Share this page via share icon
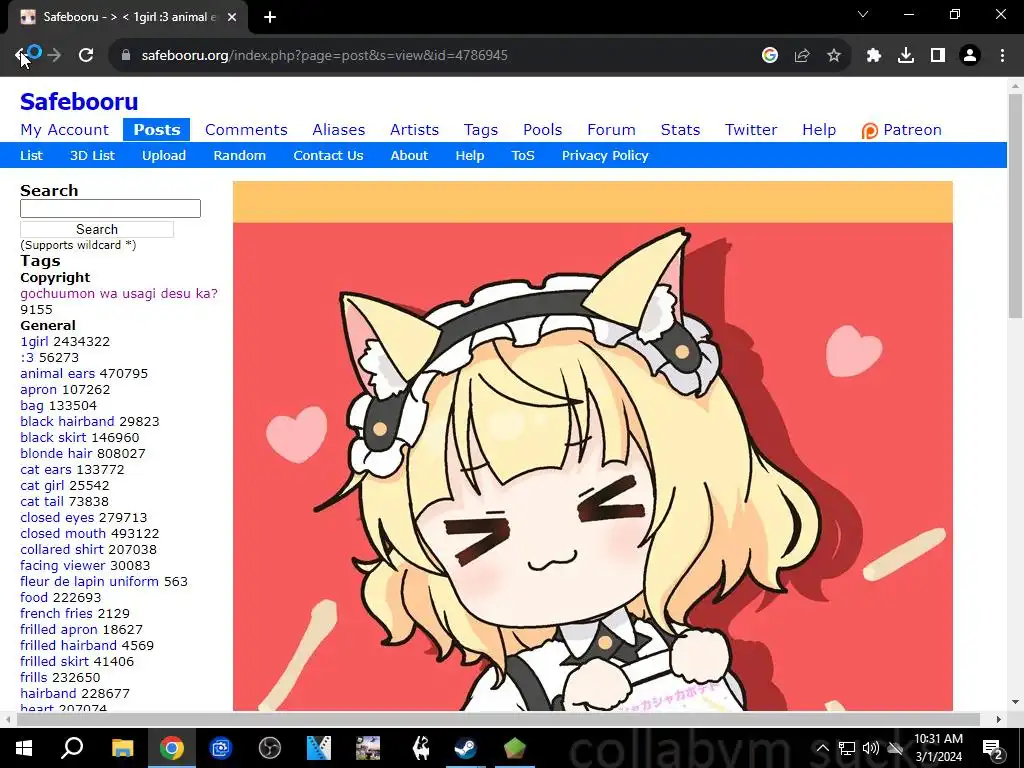1024x768 pixels. (x=802, y=56)
